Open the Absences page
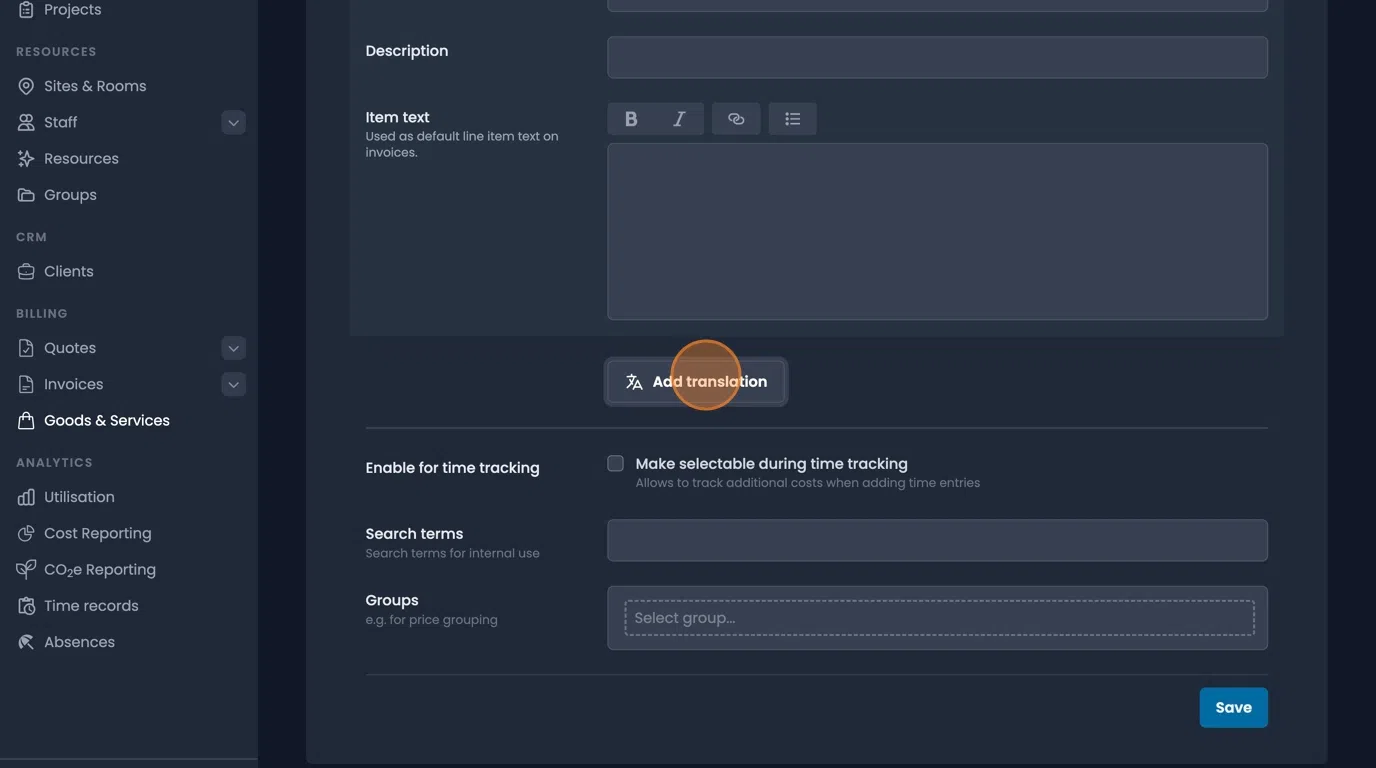Image resolution: width=1376 pixels, height=768 pixels. pos(79,641)
